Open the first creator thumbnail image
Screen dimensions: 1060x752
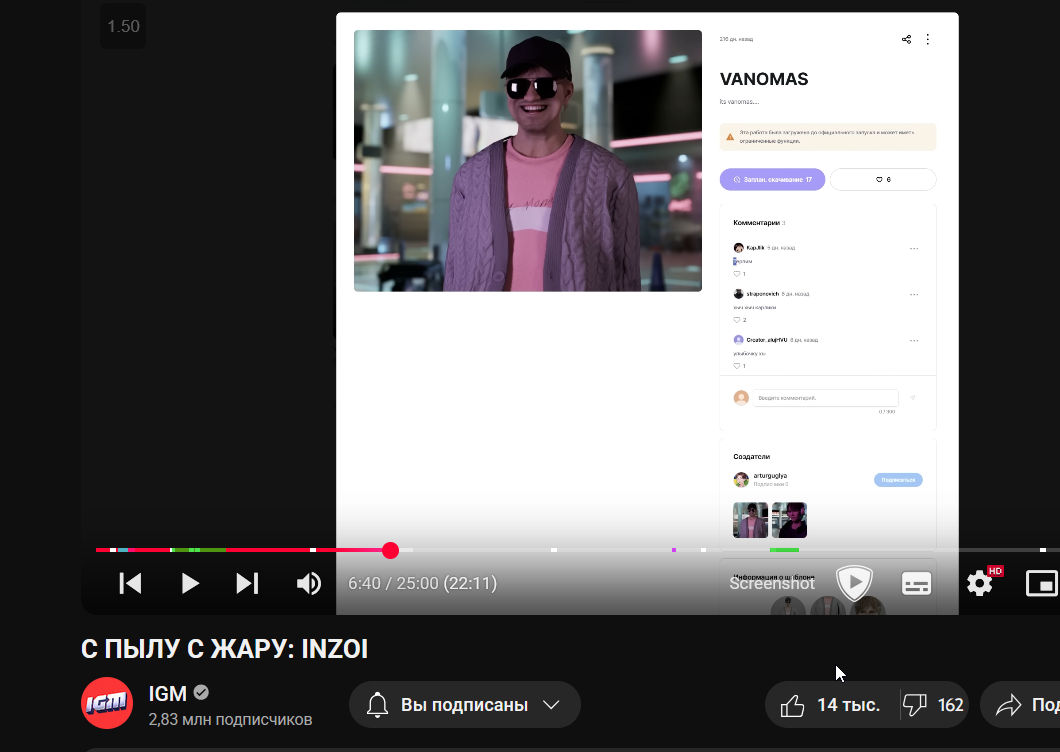[750, 519]
